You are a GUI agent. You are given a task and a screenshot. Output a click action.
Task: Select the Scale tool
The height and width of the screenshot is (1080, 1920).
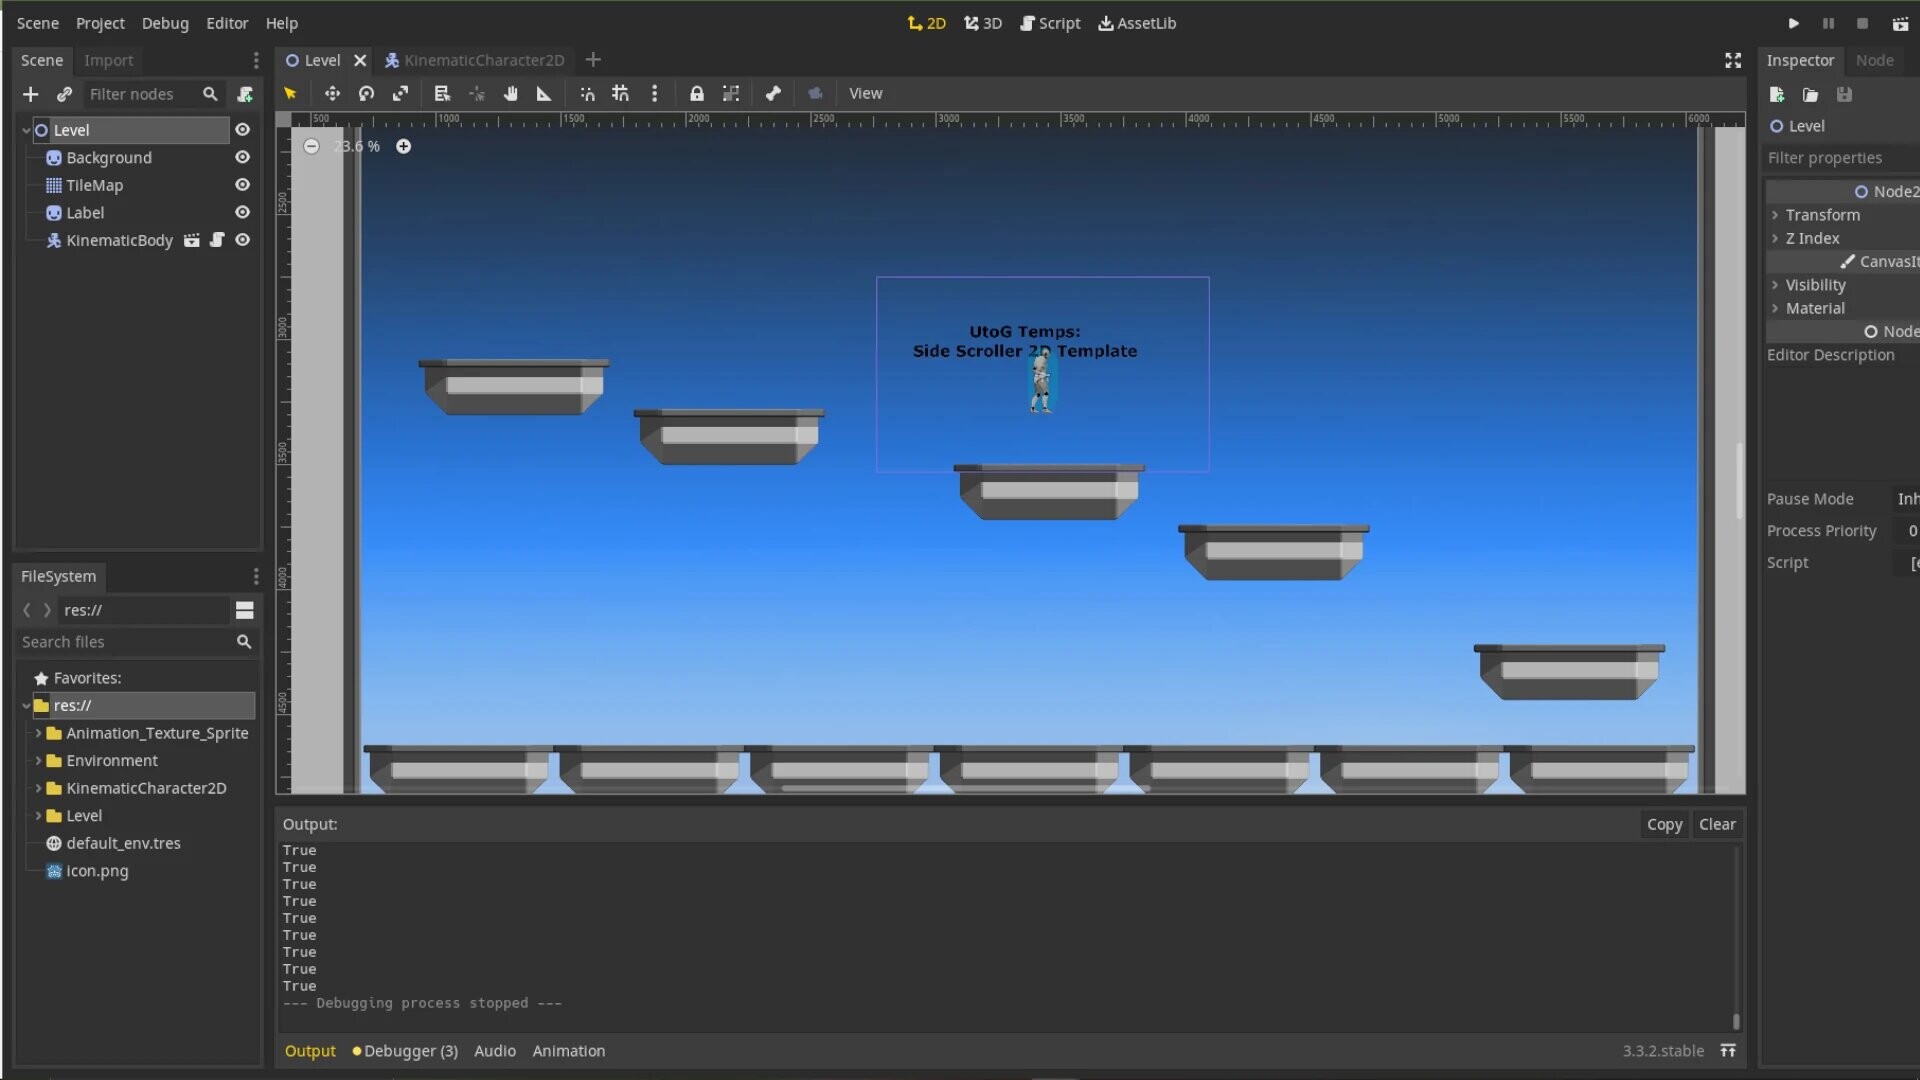[401, 93]
